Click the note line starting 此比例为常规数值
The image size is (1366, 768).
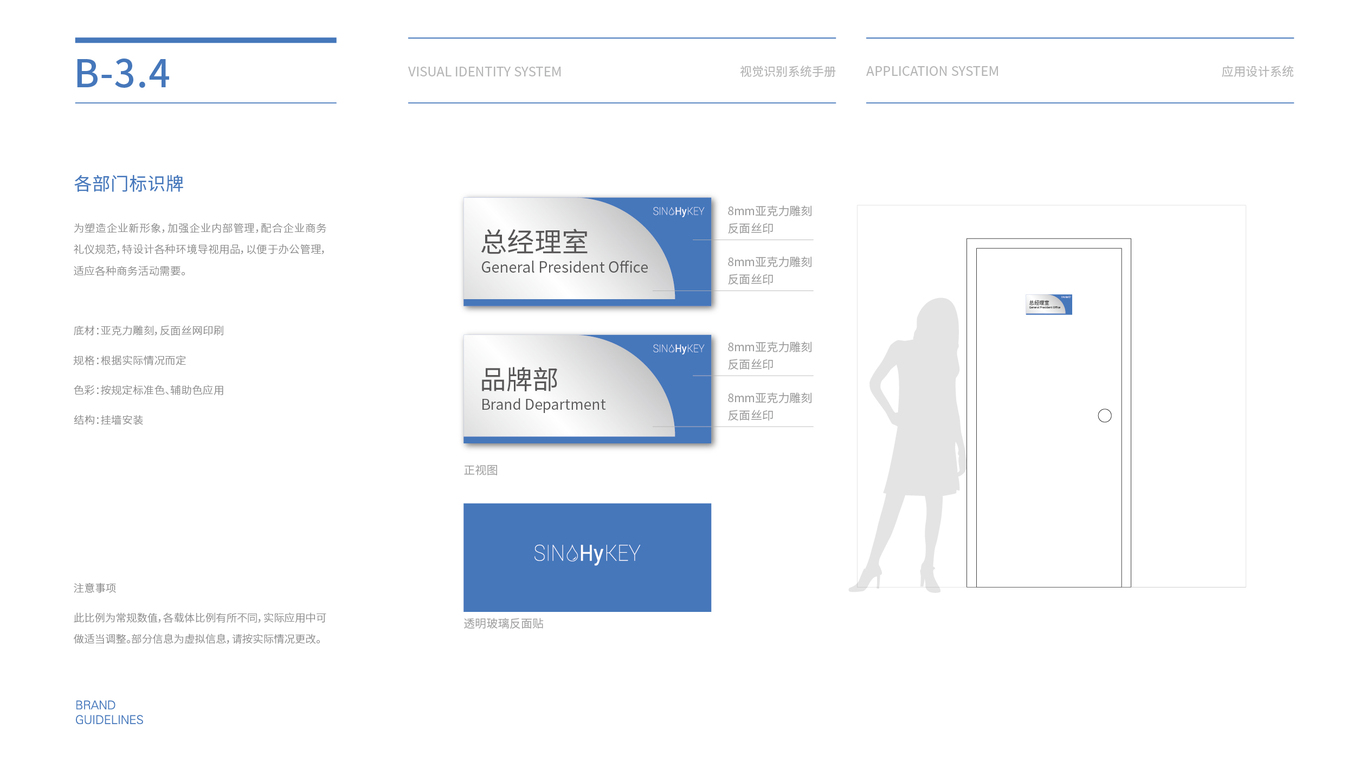pos(200,618)
